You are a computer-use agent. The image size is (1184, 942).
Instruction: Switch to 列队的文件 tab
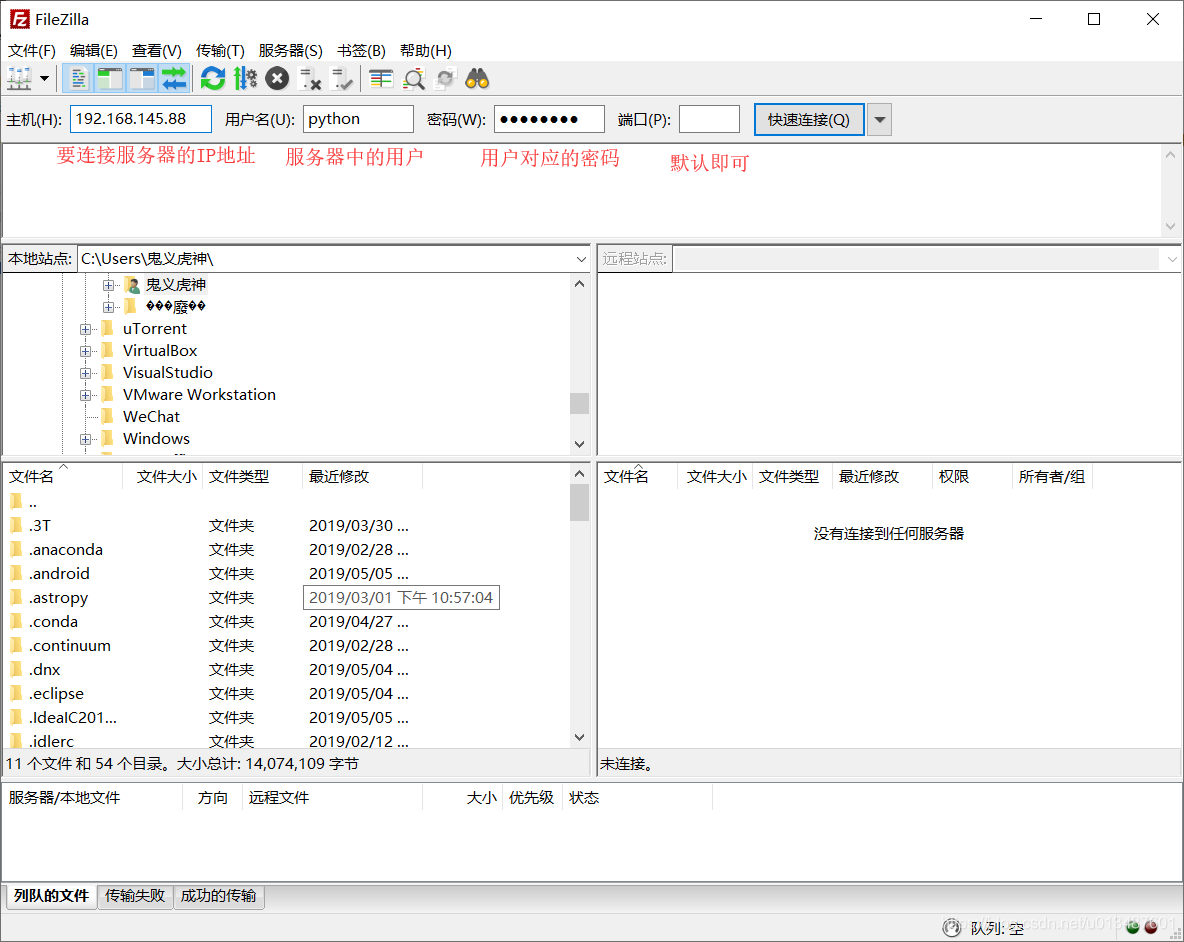tap(51, 896)
